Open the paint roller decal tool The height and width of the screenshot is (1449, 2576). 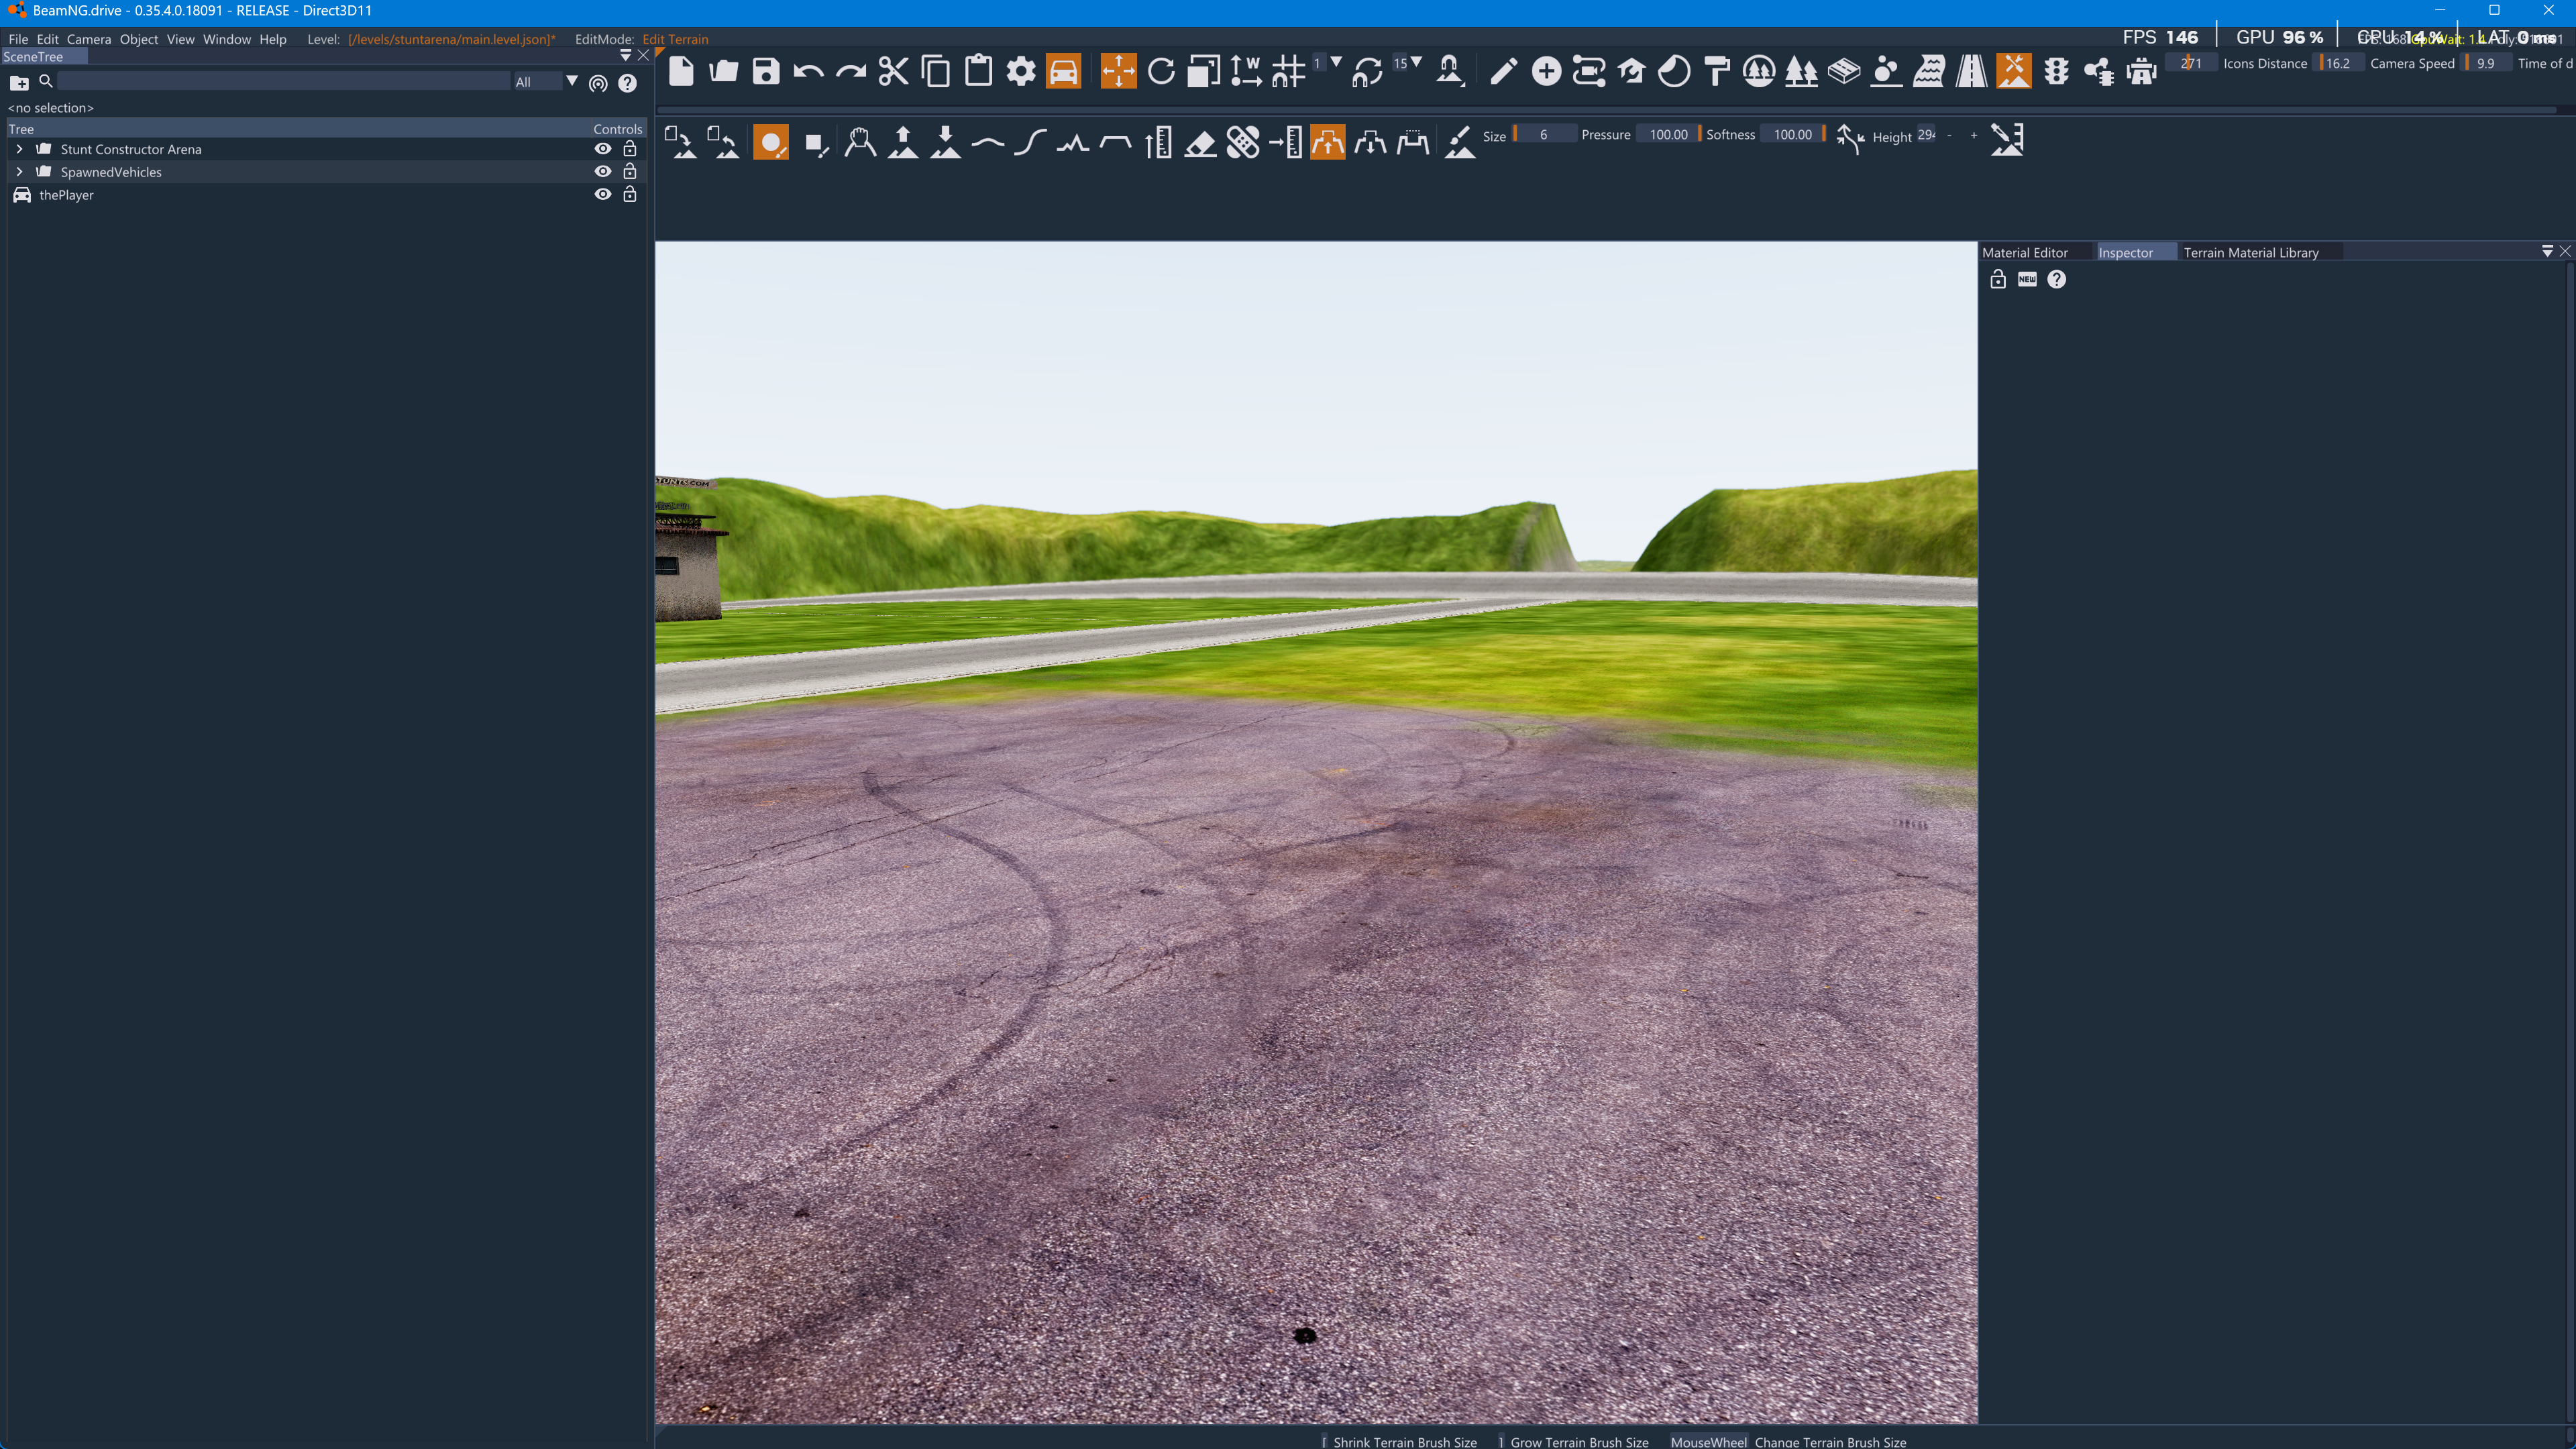click(1716, 71)
